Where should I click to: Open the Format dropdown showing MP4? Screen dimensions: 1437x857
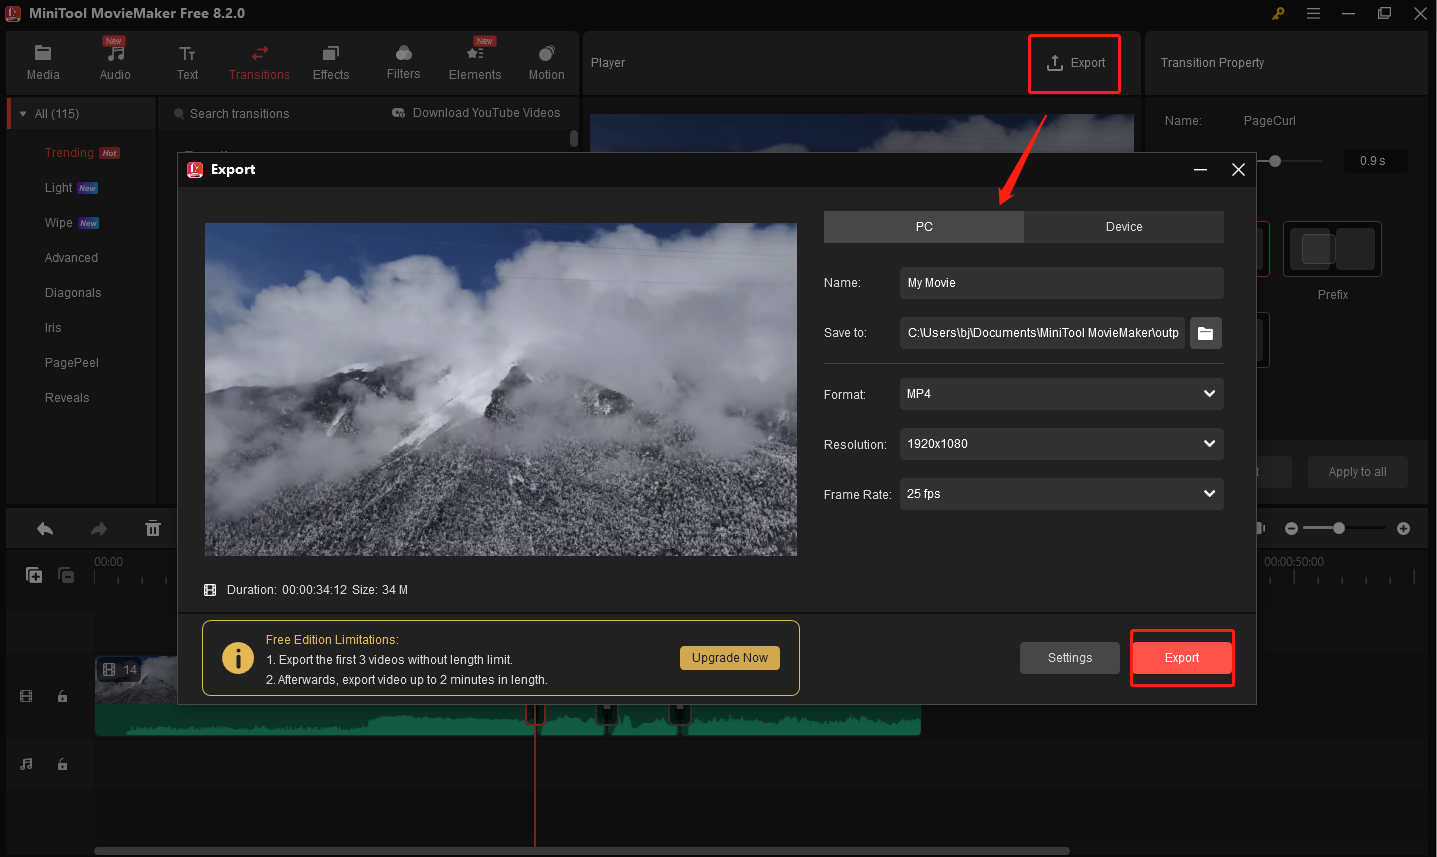[1062, 394]
